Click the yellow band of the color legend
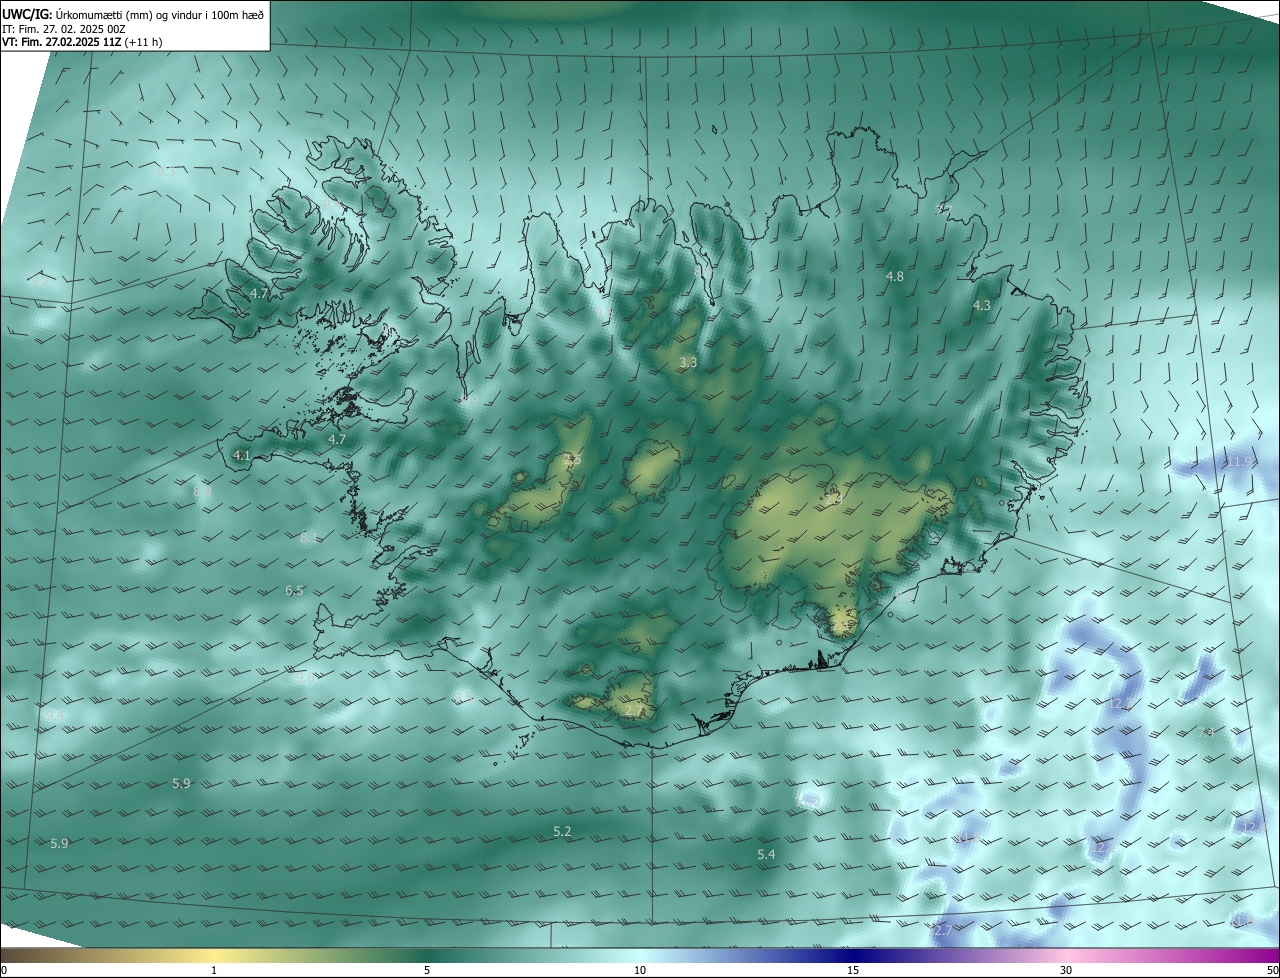1280x978 pixels. click(x=215, y=955)
